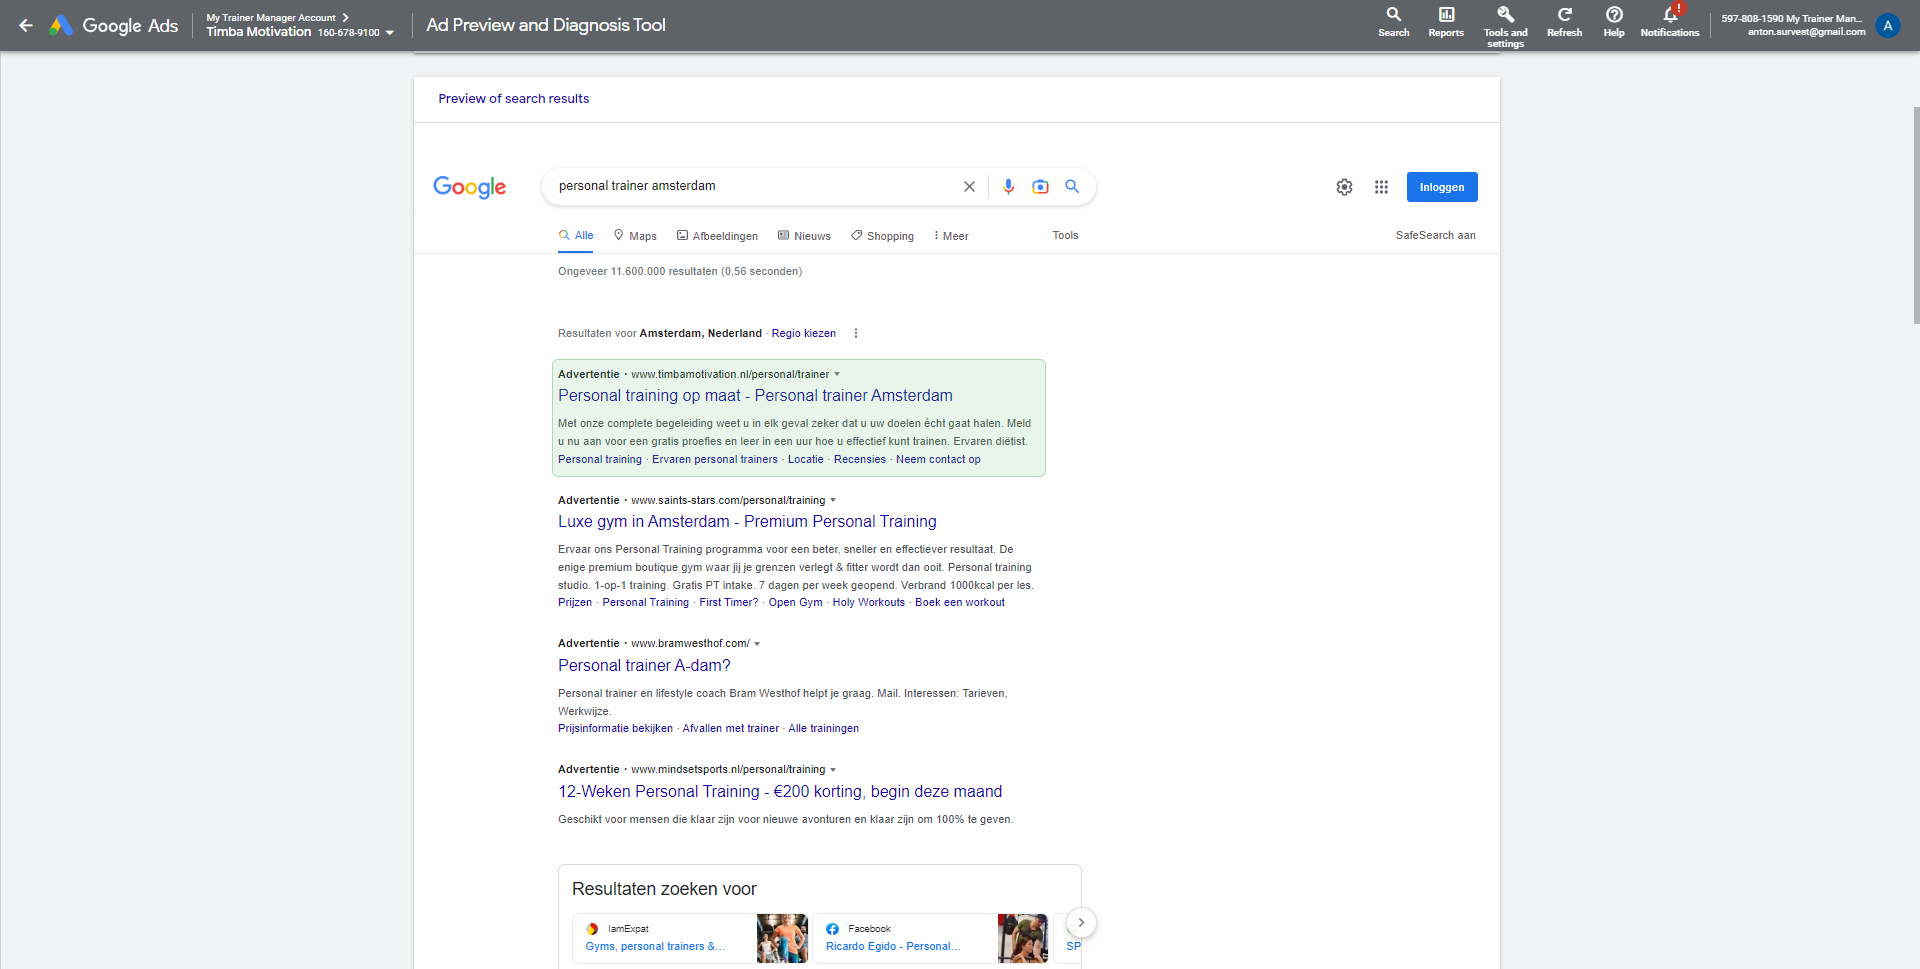This screenshot has width=1920, height=969.
Task: Click SafeSearch aan
Action: (1435, 236)
